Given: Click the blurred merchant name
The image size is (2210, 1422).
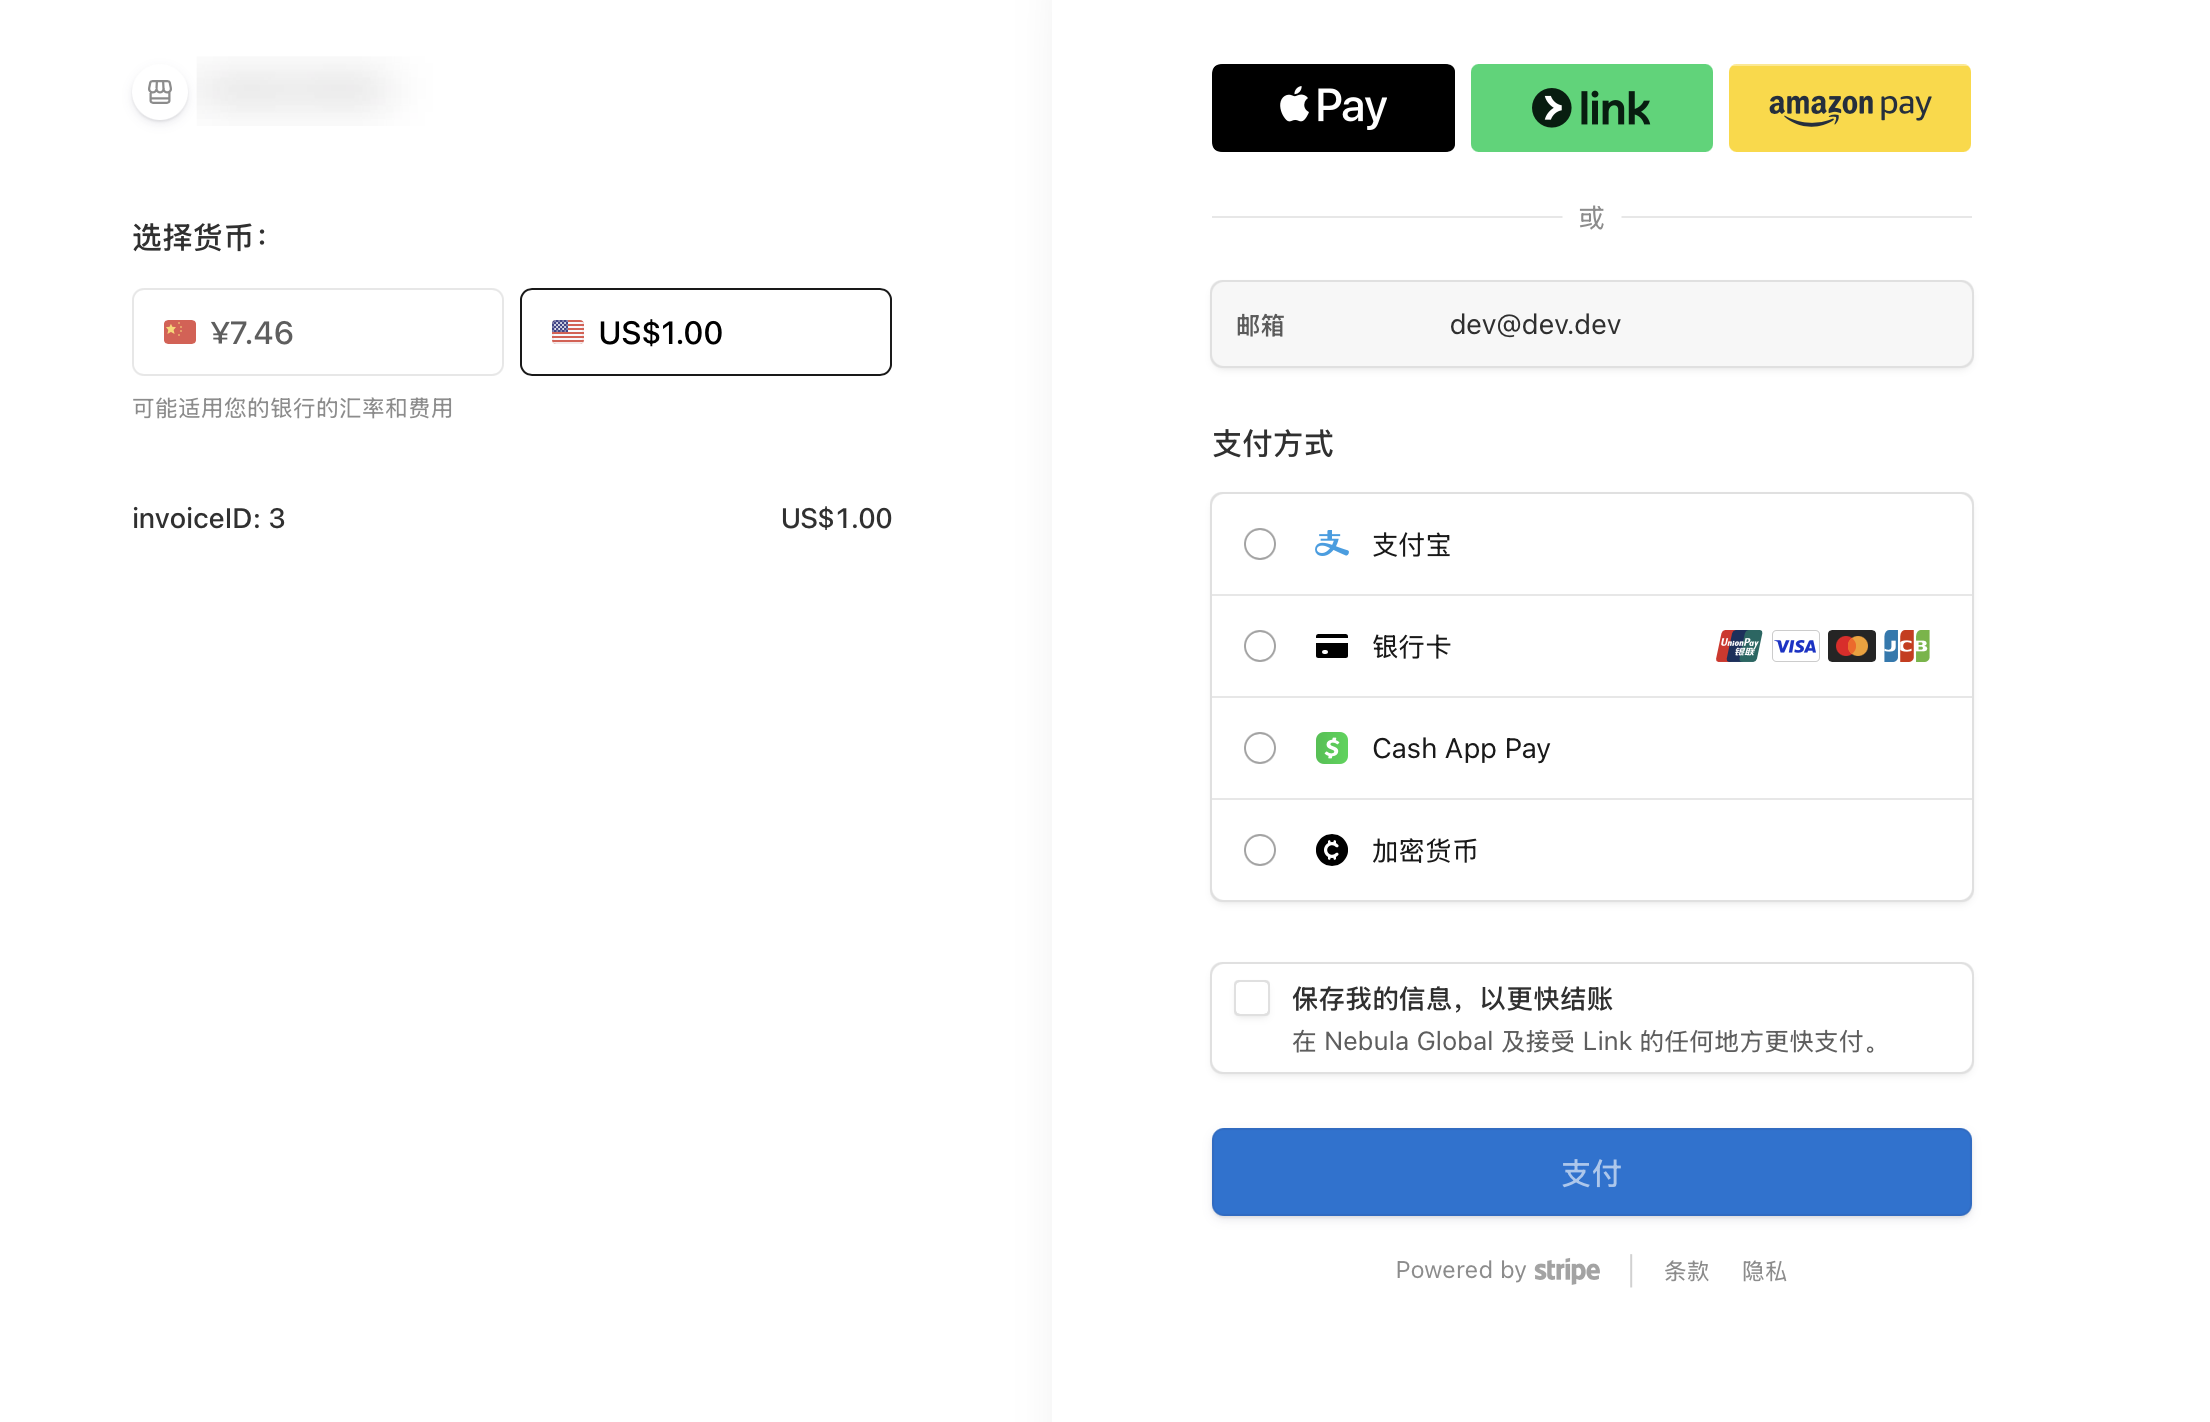Looking at the screenshot, I should click(x=306, y=90).
